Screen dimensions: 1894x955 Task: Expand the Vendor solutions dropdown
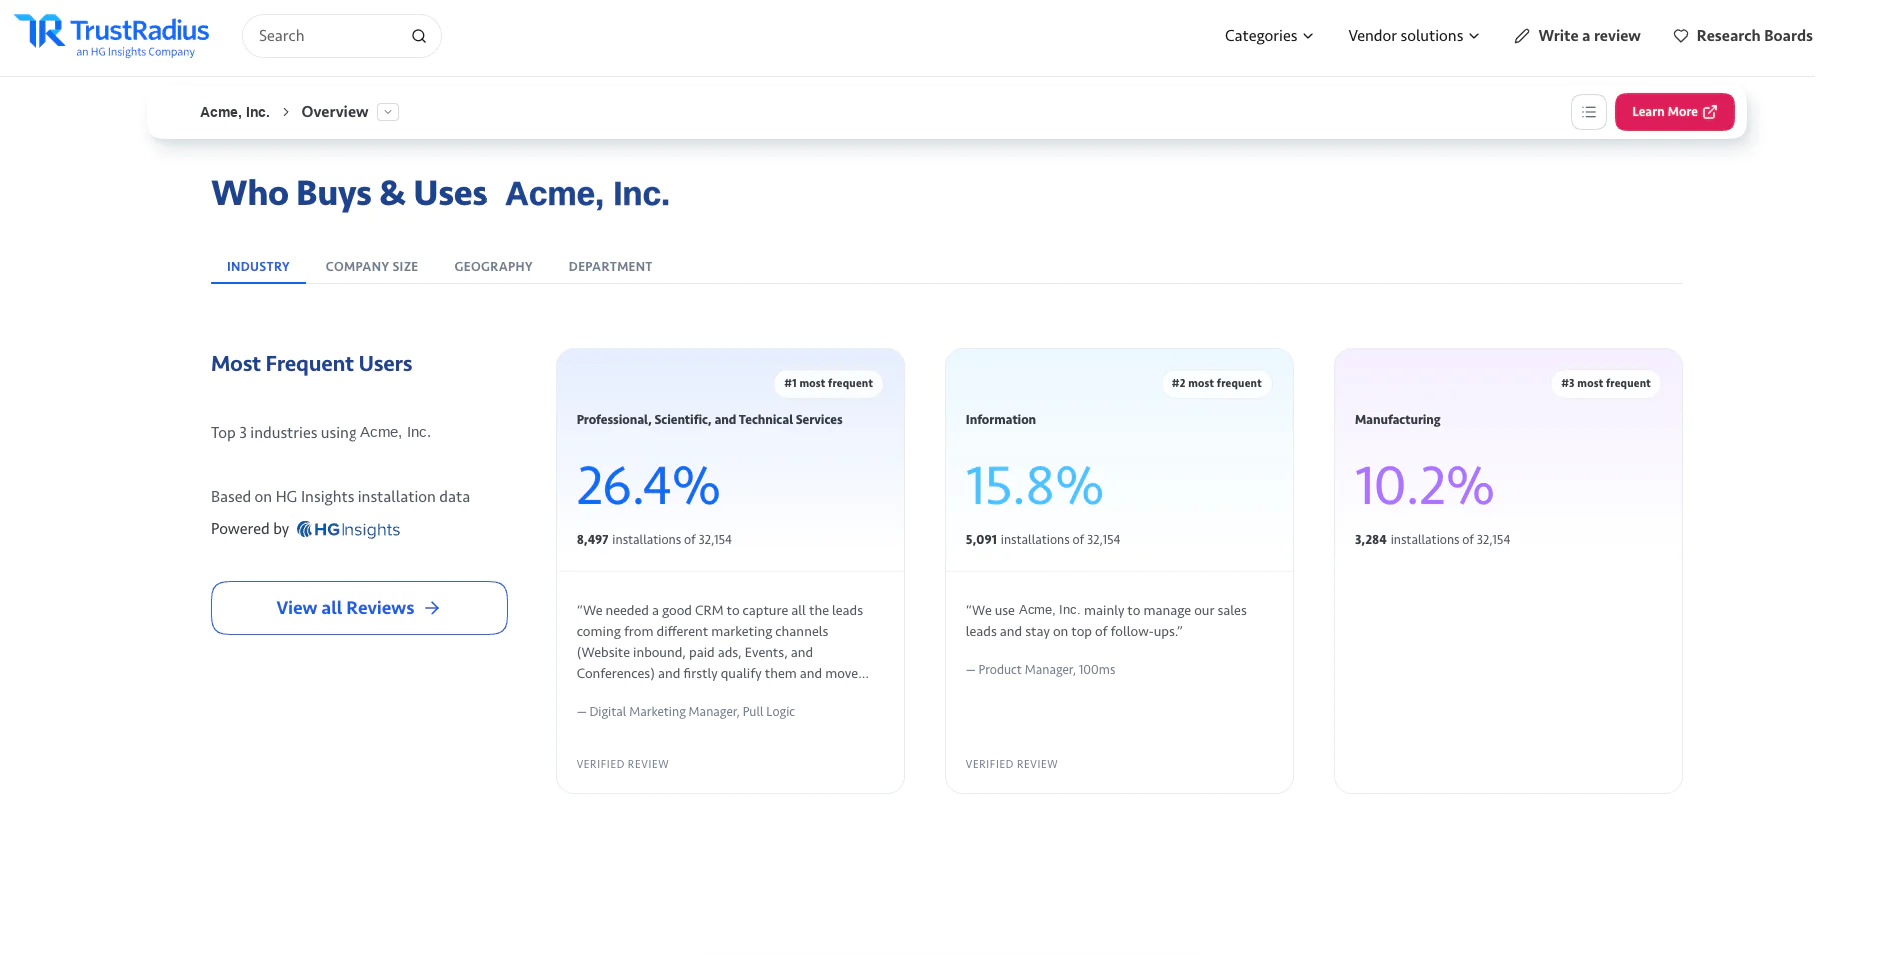pos(1414,36)
